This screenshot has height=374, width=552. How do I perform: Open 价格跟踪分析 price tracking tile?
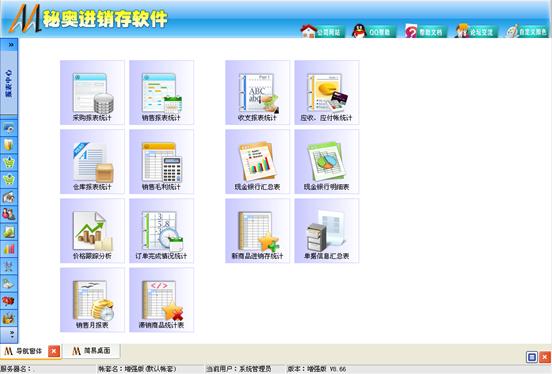tap(92, 231)
